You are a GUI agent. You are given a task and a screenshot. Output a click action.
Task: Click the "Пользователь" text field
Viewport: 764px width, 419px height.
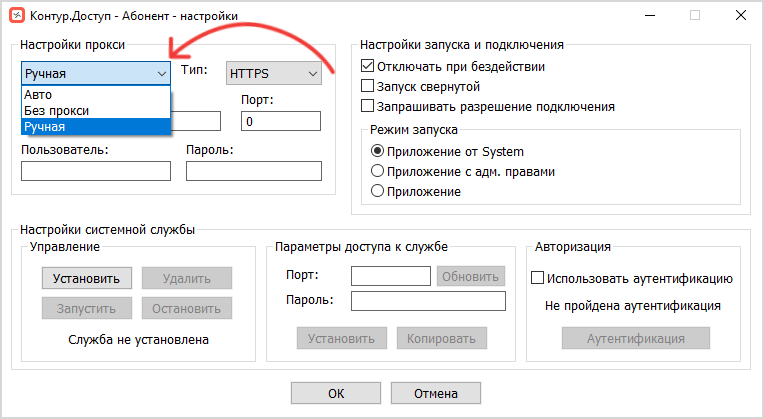coord(96,171)
